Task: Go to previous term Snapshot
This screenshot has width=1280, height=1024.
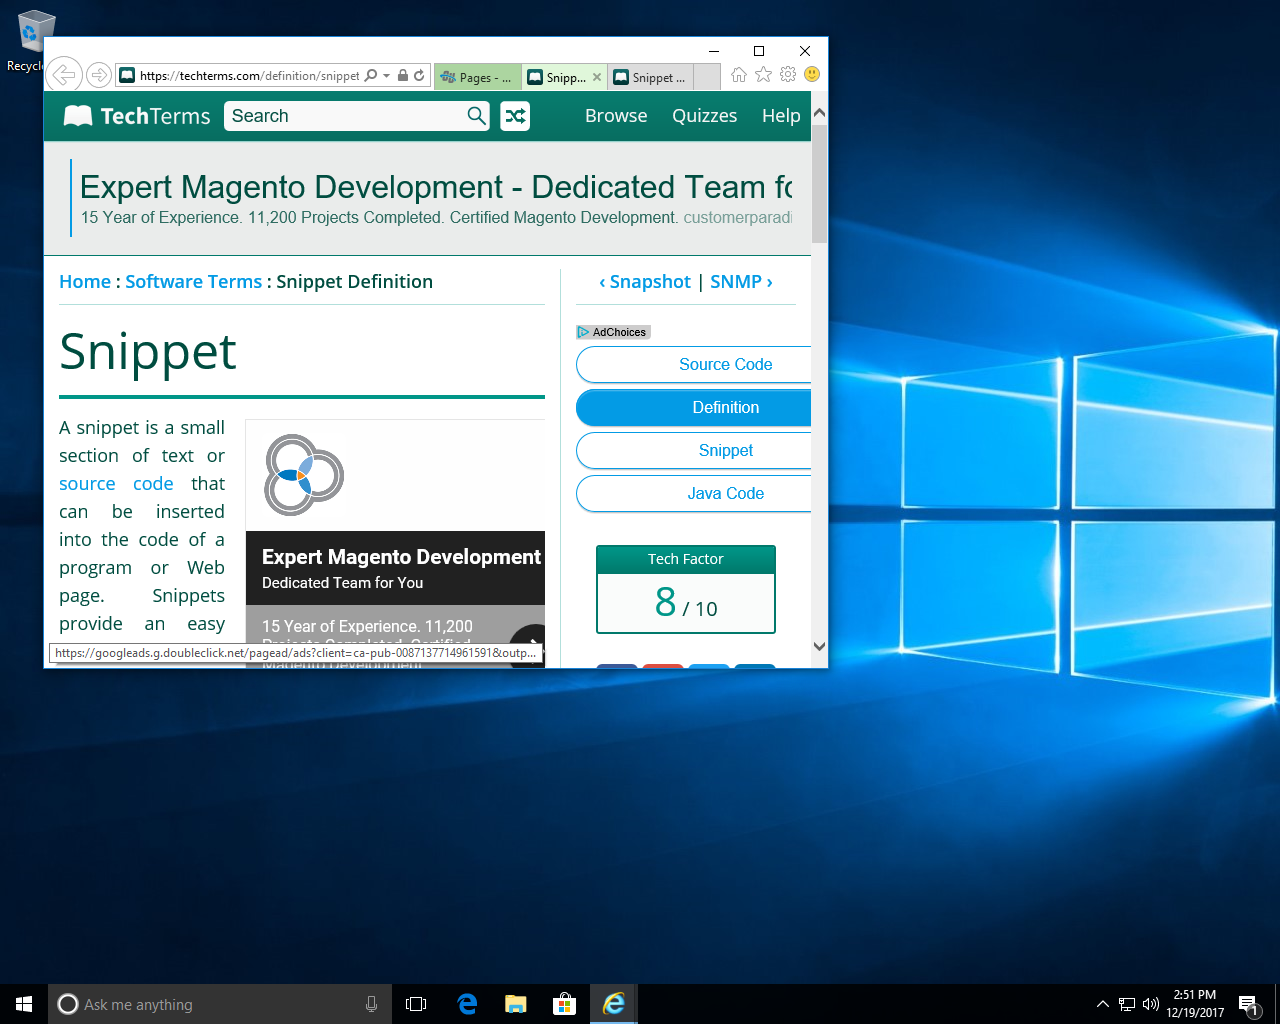Action: coord(644,282)
